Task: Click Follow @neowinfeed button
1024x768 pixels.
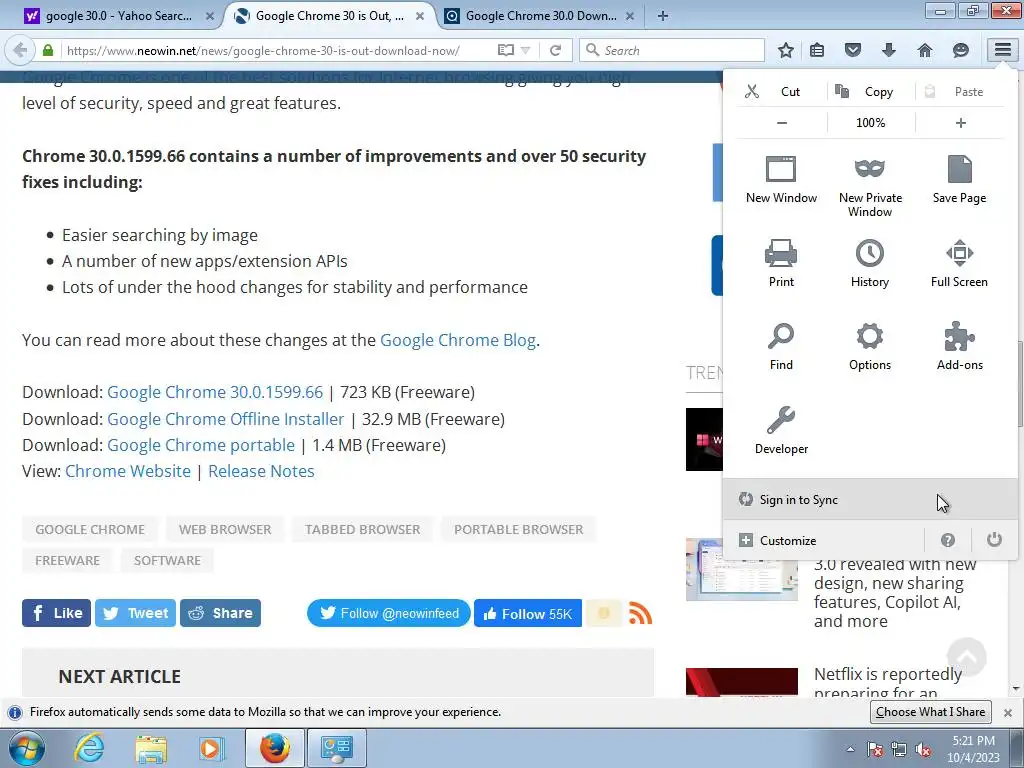Action: click(x=389, y=613)
